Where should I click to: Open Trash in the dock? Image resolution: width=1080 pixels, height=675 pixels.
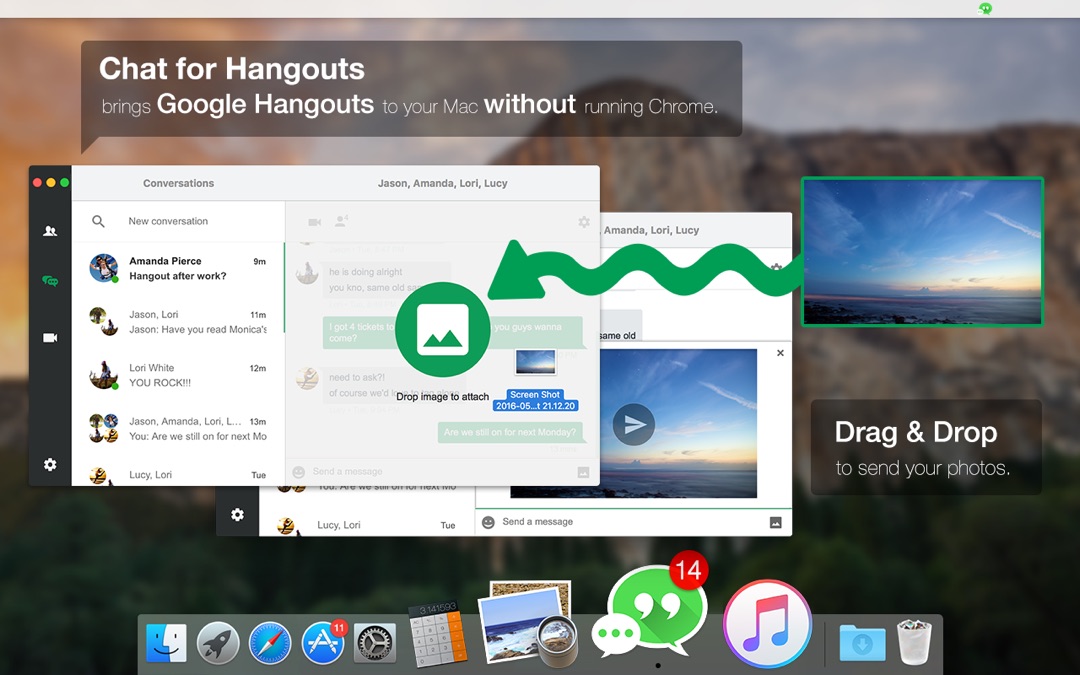pyautogui.click(x=914, y=642)
